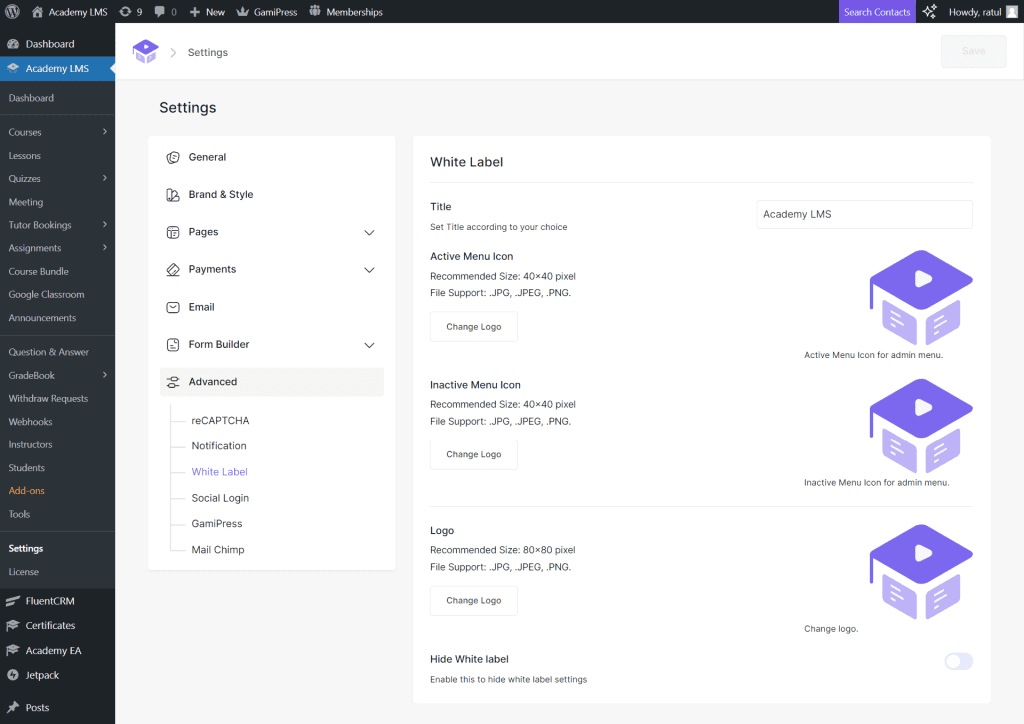1024x724 pixels.
Task: Click the Form Builder document icon
Action: pyautogui.click(x=176, y=344)
